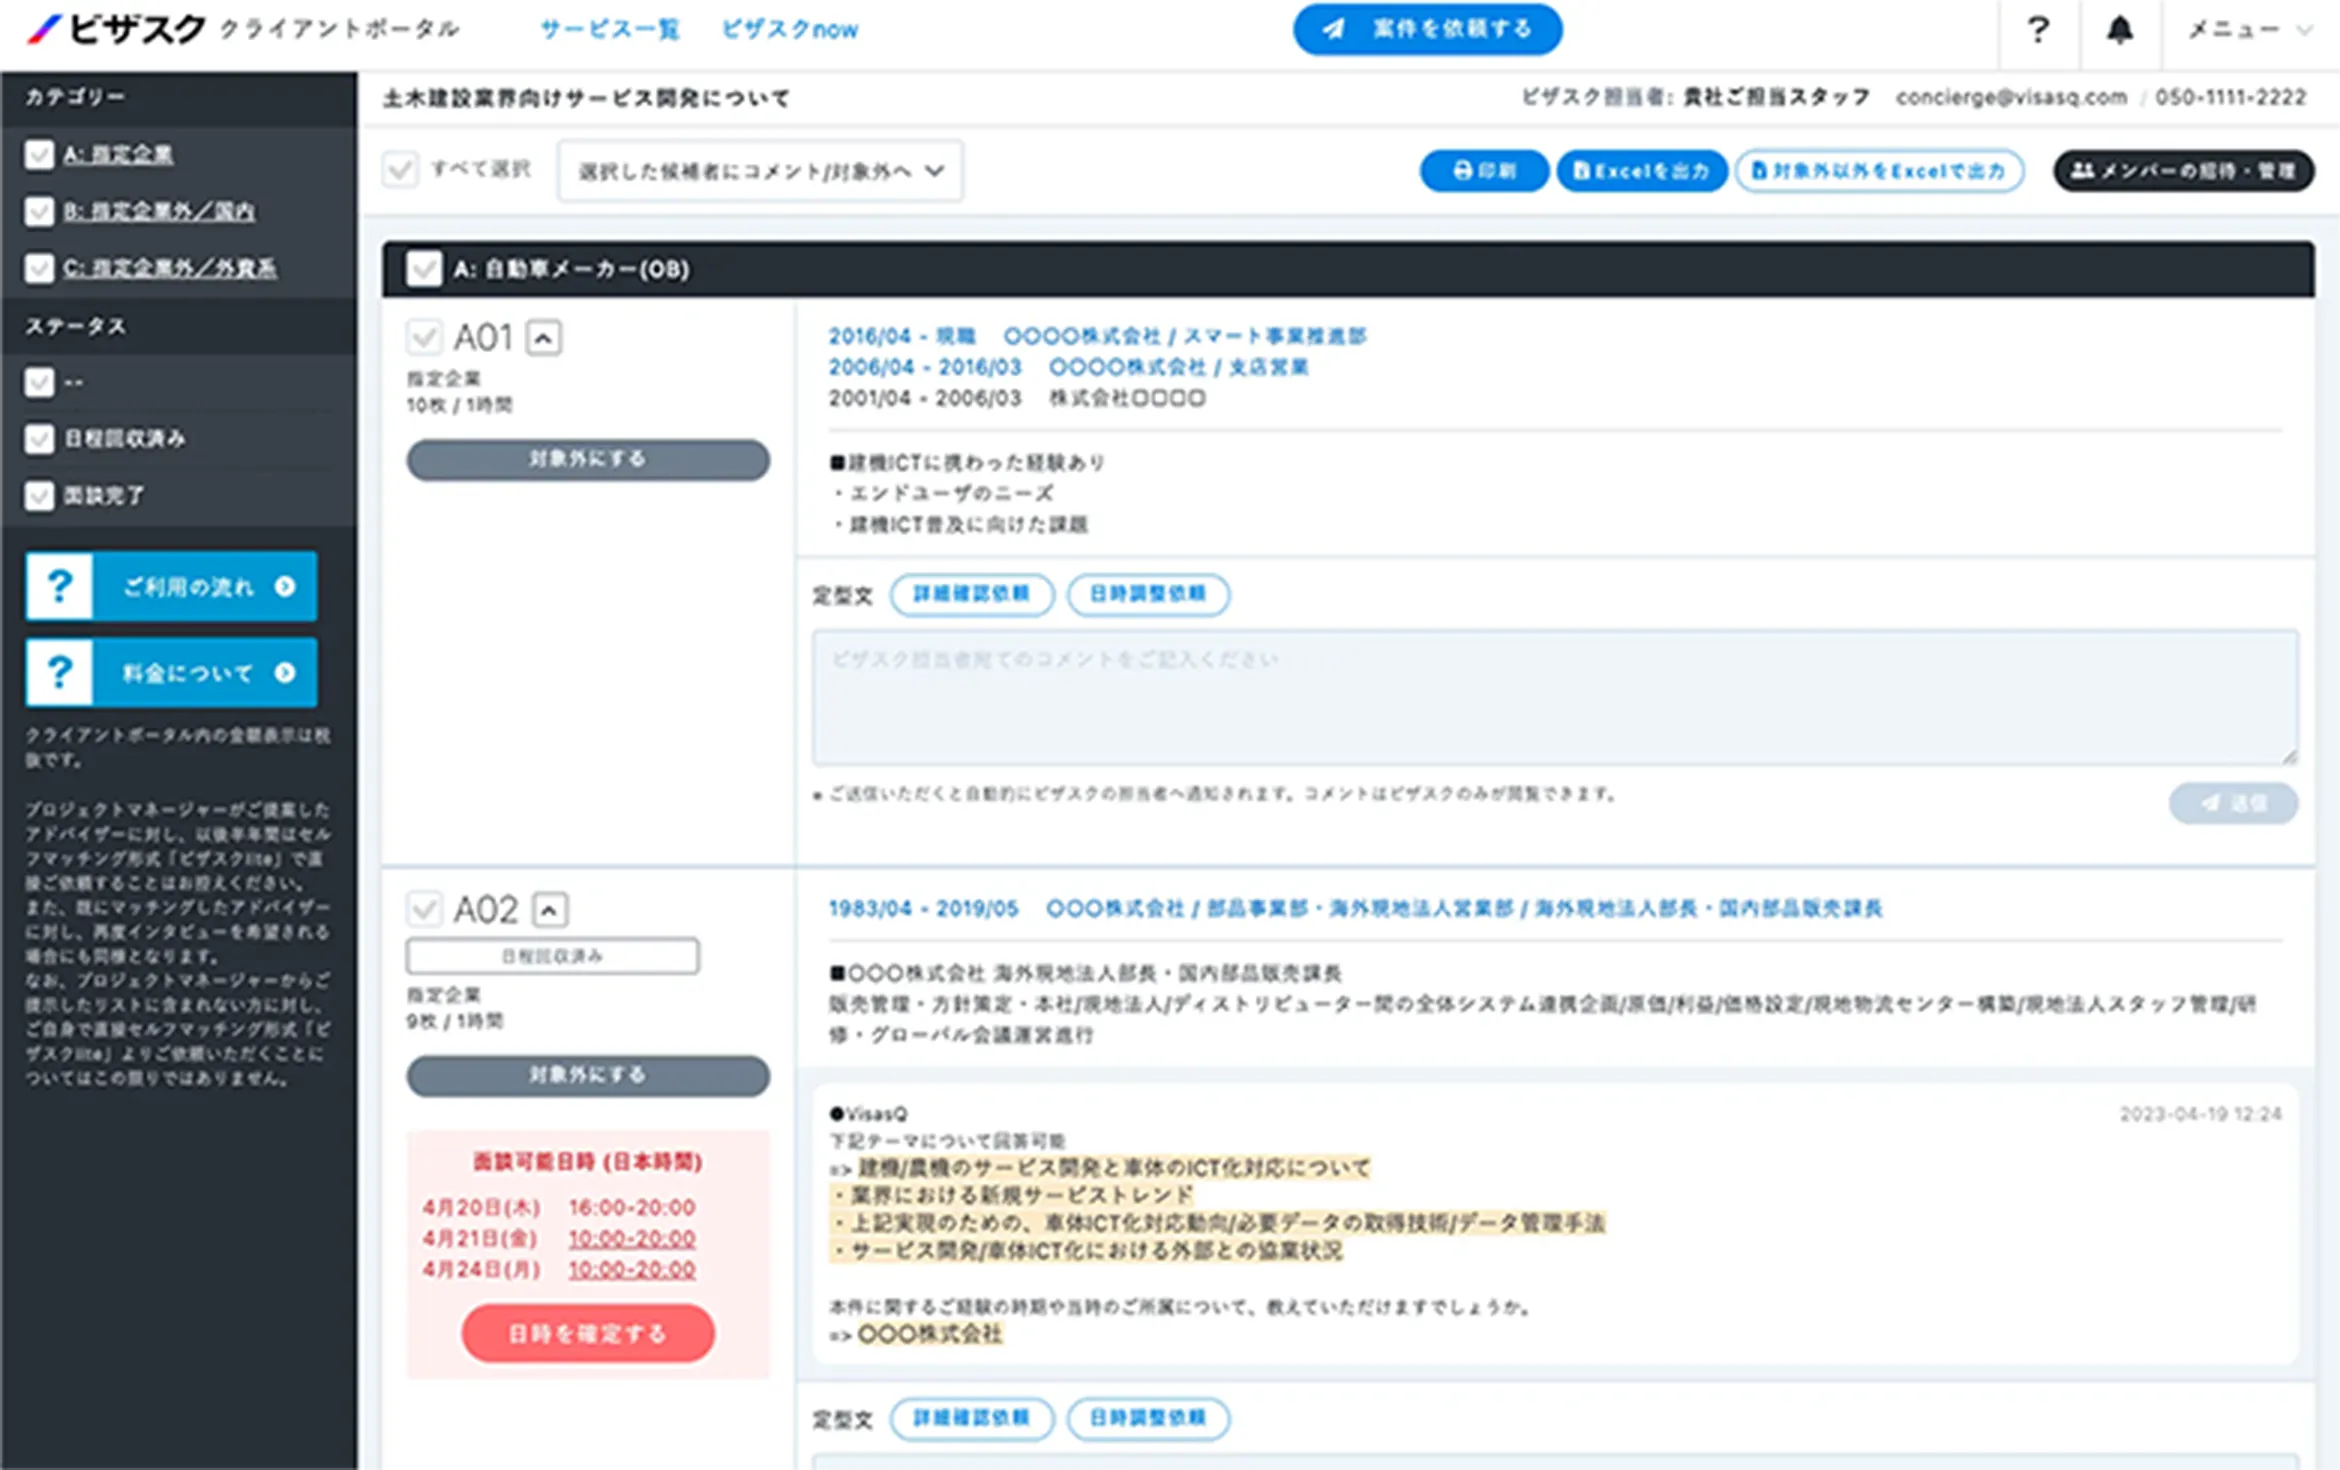Screen dimensions: 2340x1470
Task: Open ビザスクnow in top navigation
Action: (790, 30)
